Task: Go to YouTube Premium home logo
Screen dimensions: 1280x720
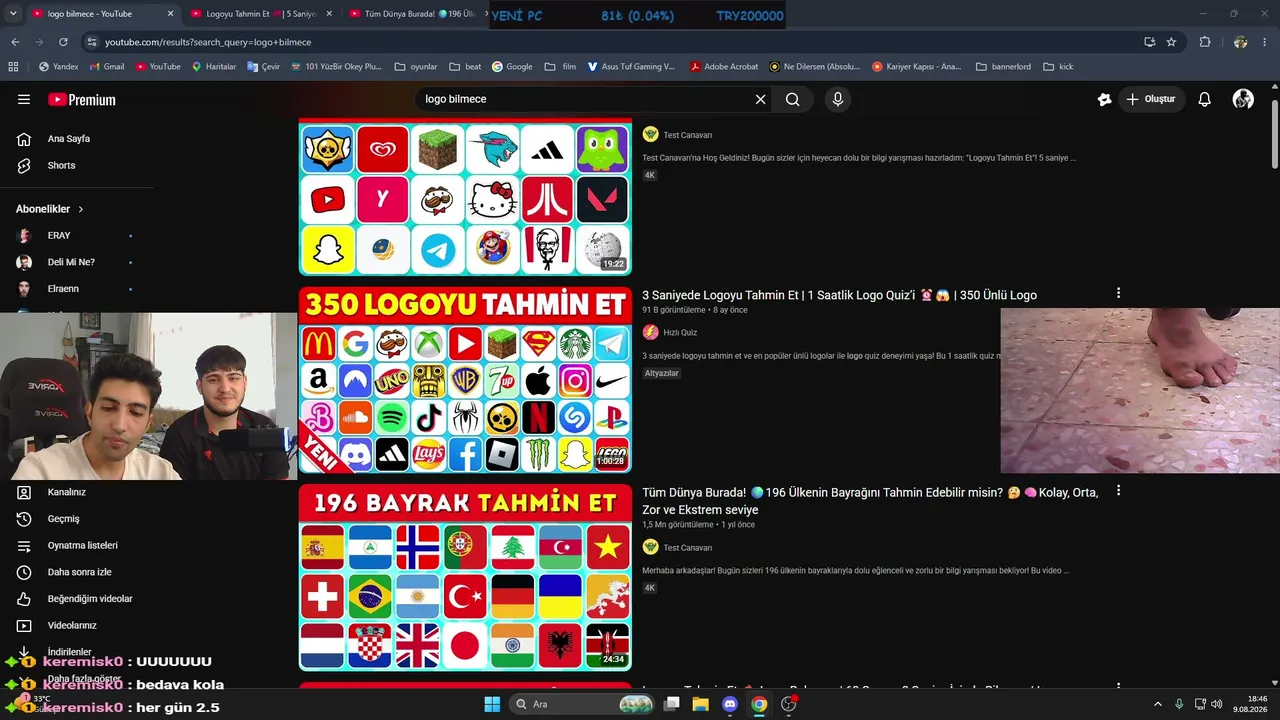Action: point(82,100)
